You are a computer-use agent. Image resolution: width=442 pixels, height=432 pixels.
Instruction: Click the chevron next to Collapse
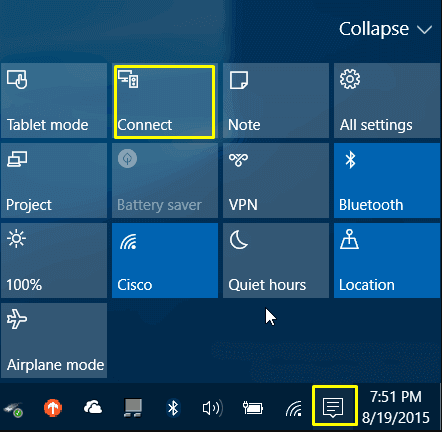(x=424, y=30)
